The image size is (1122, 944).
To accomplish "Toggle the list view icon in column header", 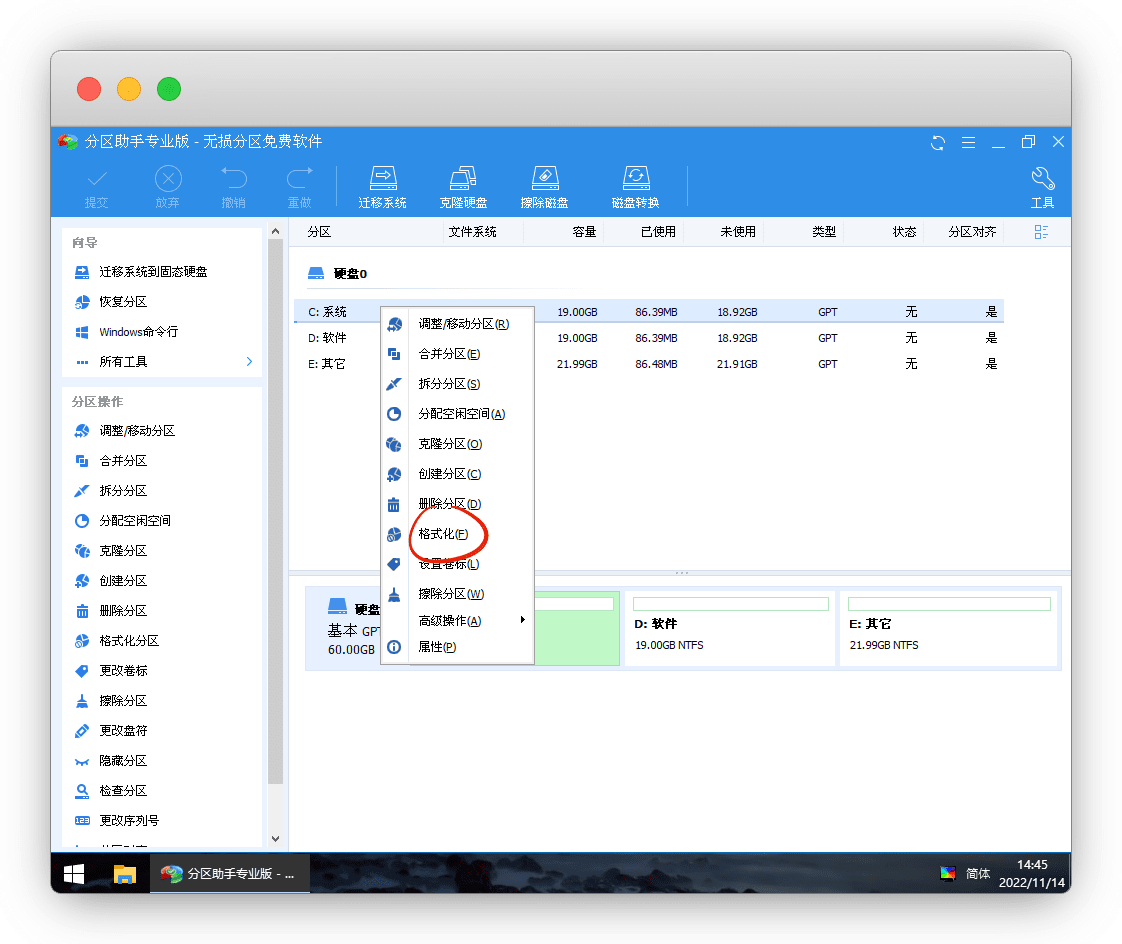I will tap(1041, 232).
